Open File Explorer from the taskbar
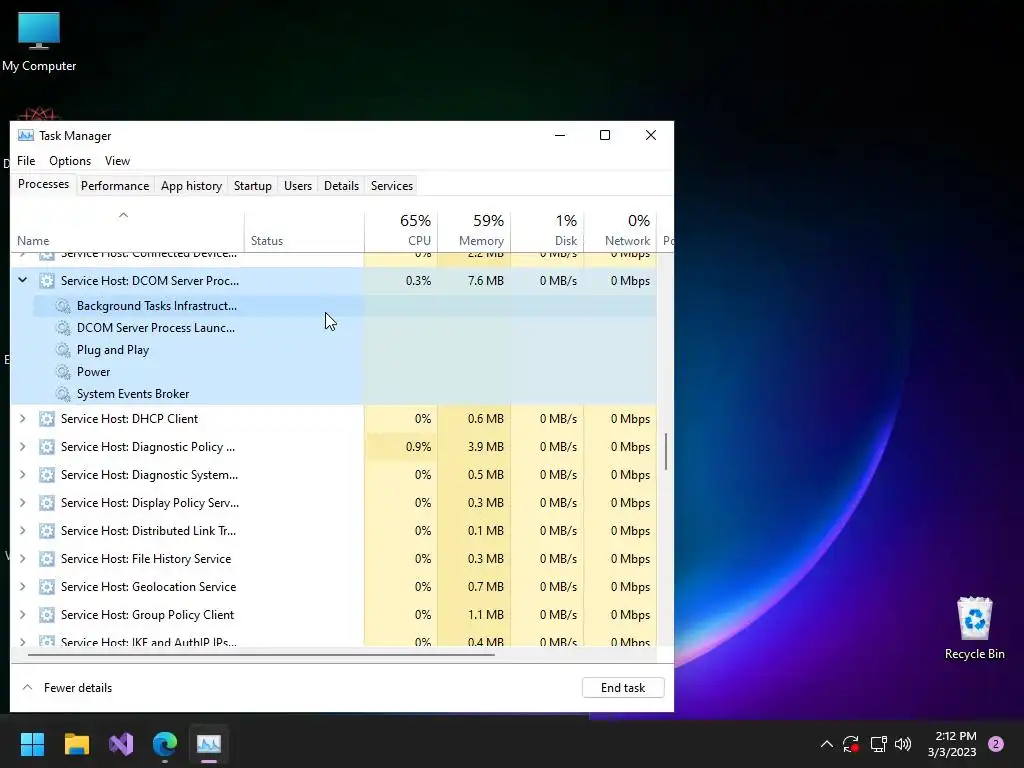 76,743
